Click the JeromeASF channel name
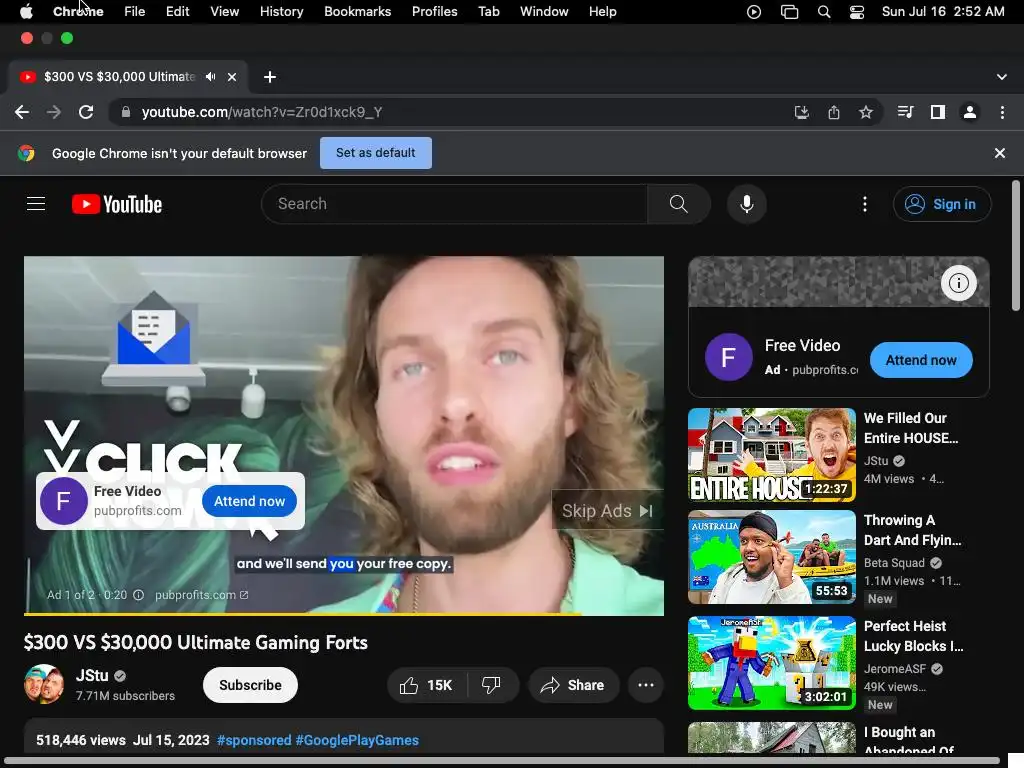Screen dimensions: 1024x768 pos(895,669)
